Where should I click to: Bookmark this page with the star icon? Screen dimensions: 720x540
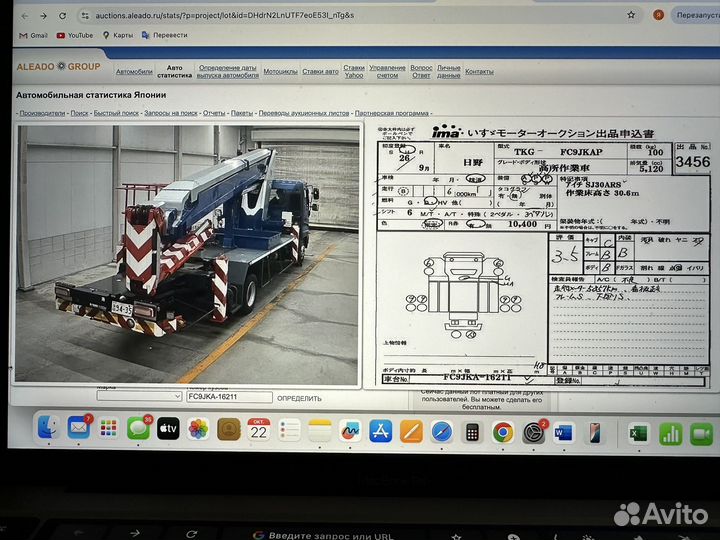tap(631, 15)
